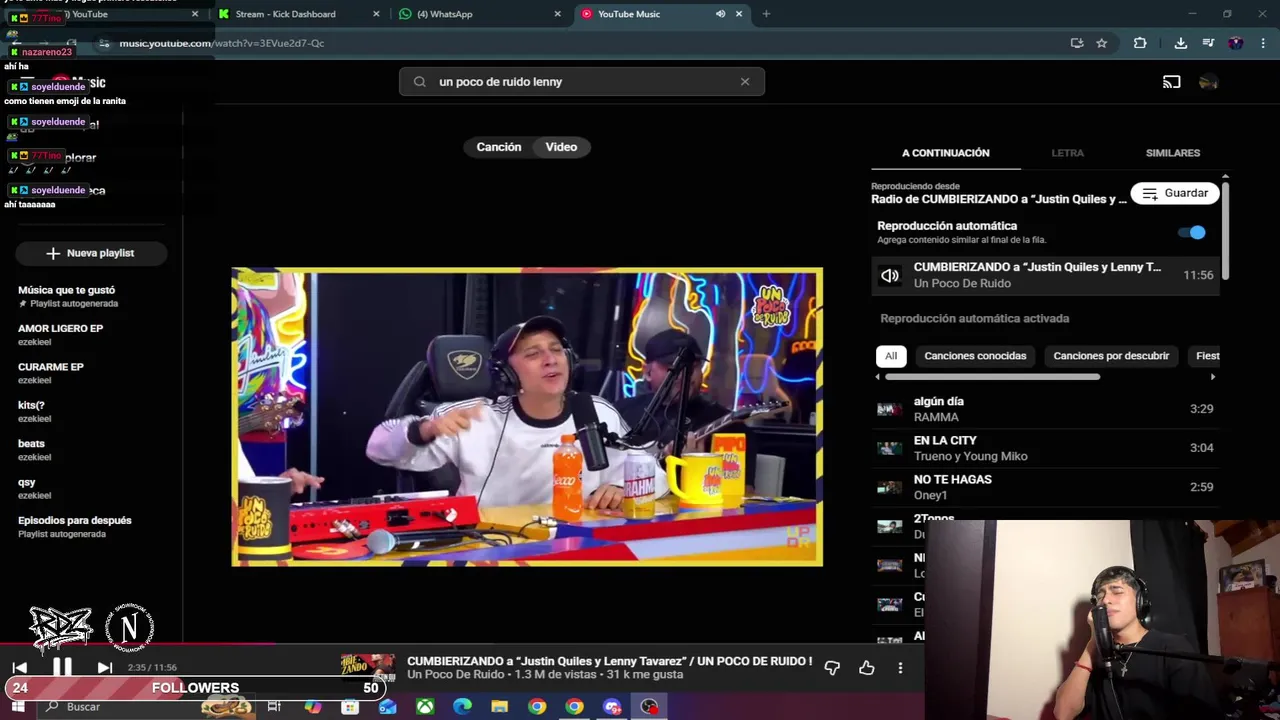
Task: Open OBS Studio from taskbar
Action: 650,707
